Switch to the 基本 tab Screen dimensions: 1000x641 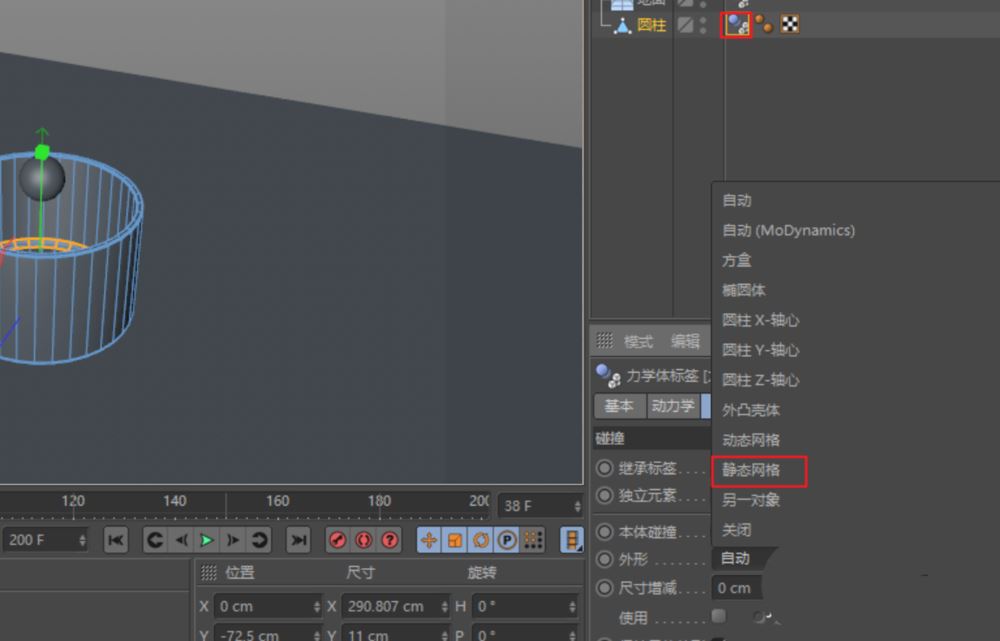coord(619,406)
